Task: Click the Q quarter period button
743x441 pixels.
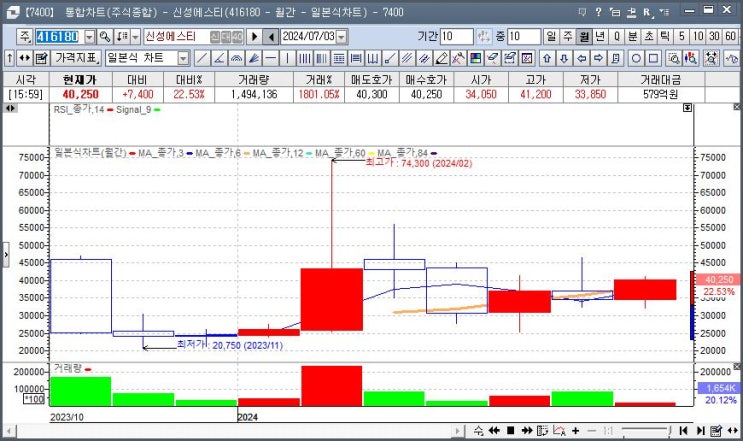Action: [x=616, y=36]
